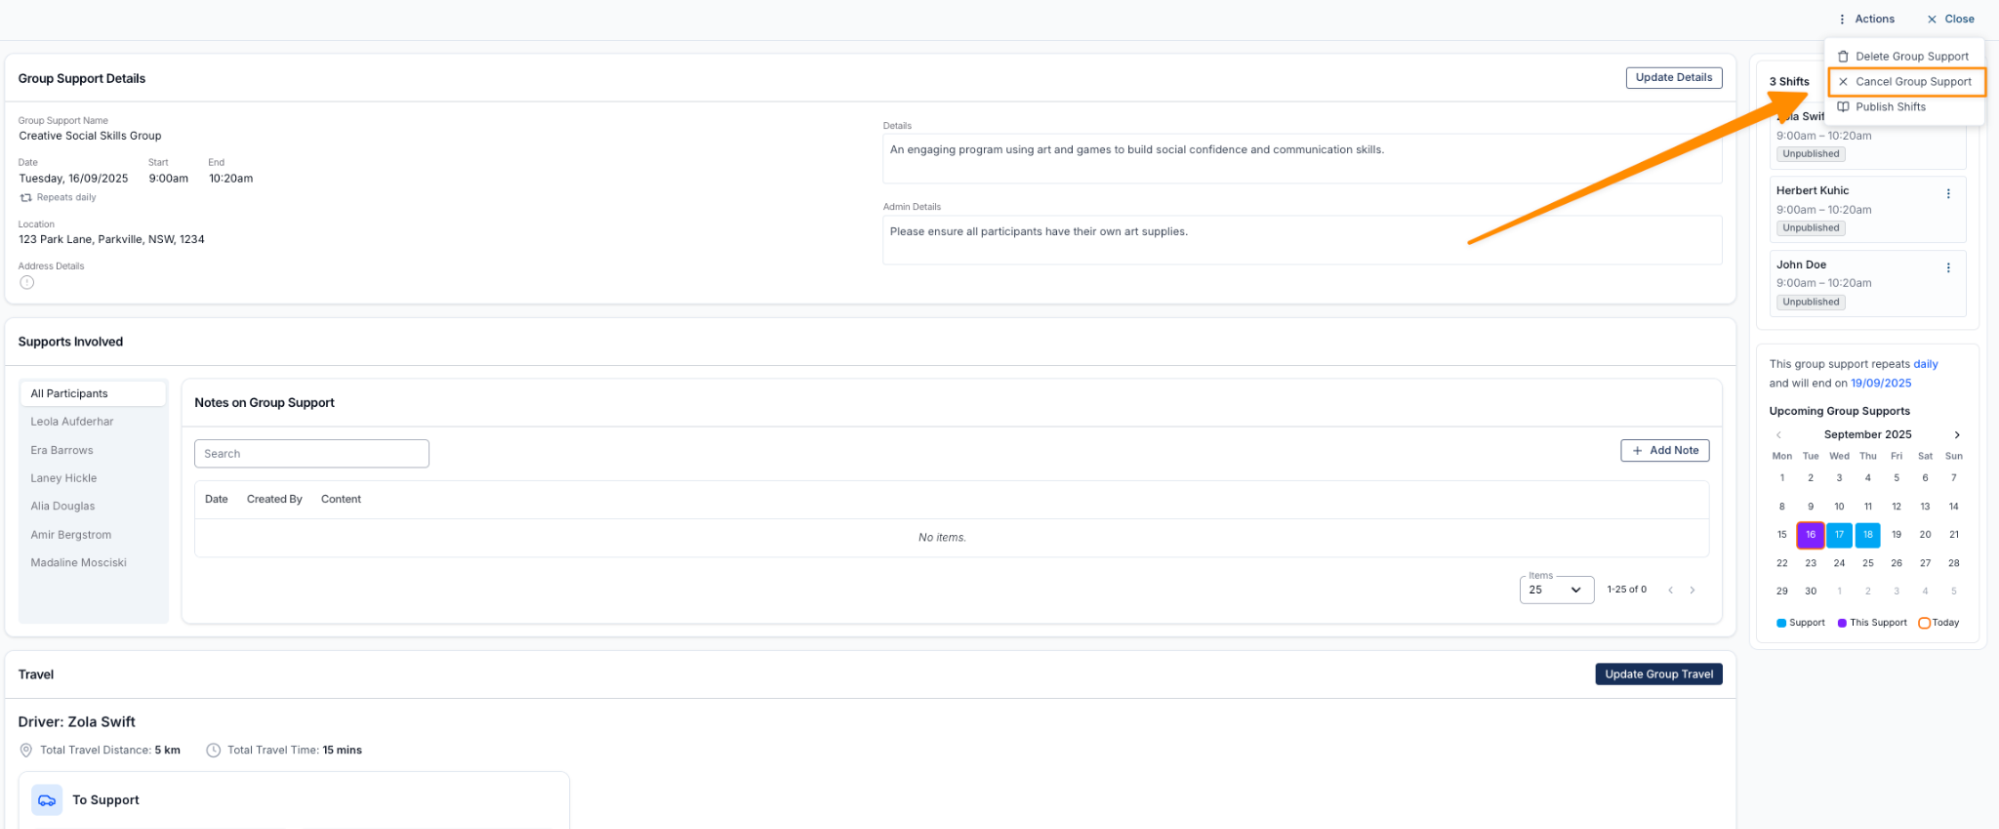Expand the items per page dropdown

pos(1556,590)
